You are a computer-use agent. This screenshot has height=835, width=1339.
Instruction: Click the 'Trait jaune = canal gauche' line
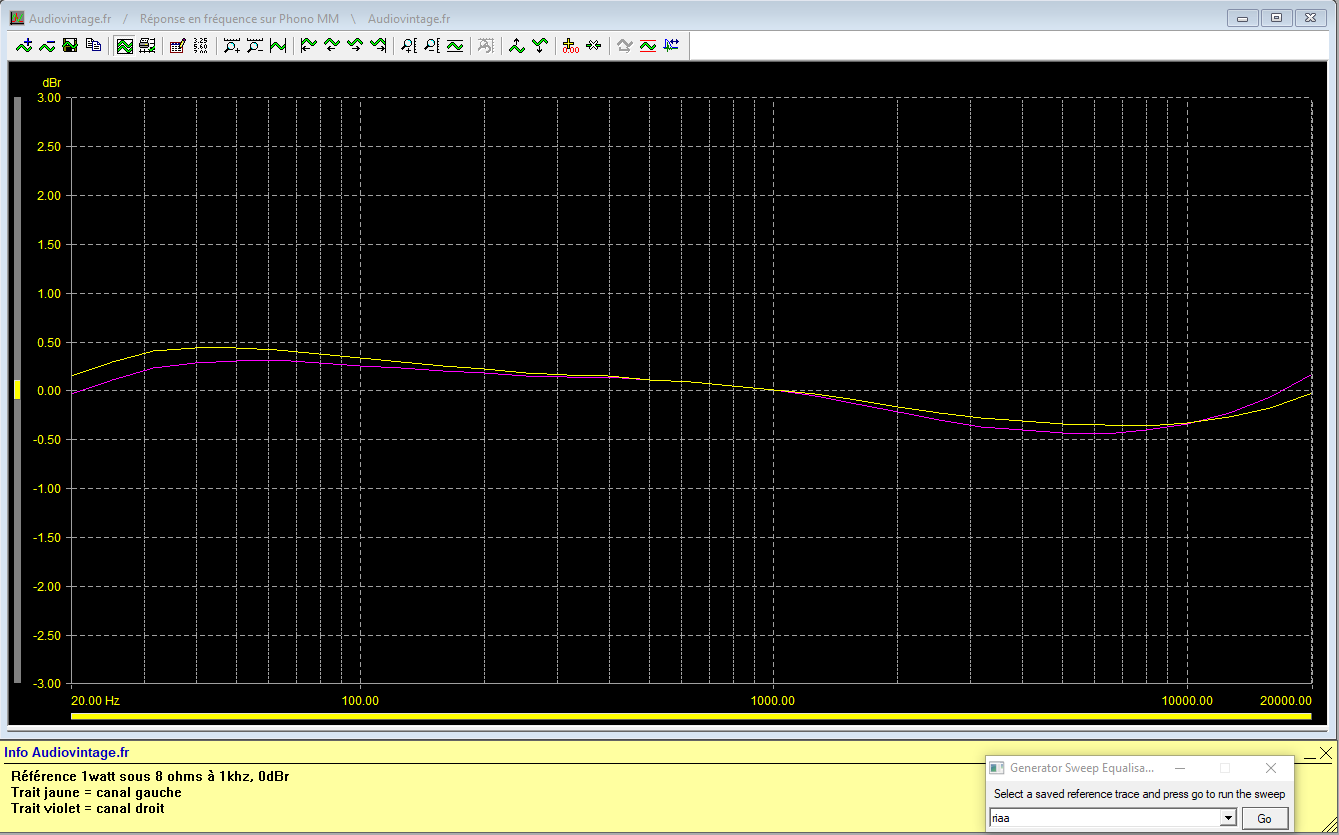pos(96,793)
